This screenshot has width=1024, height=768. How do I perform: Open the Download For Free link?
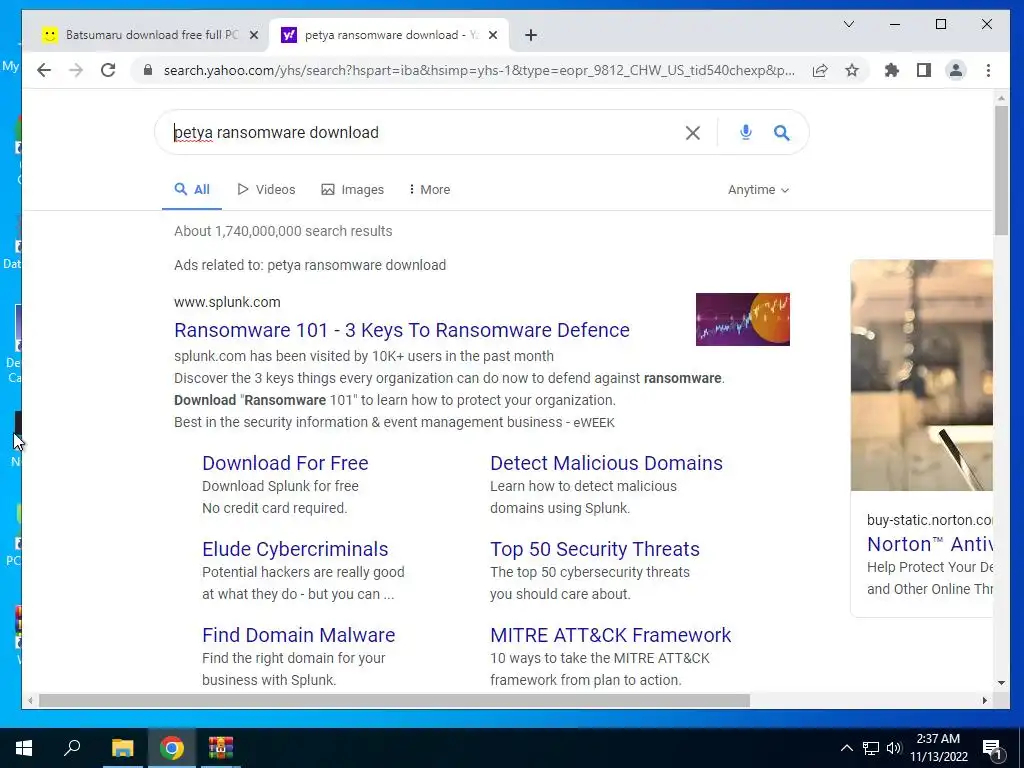coord(285,463)
